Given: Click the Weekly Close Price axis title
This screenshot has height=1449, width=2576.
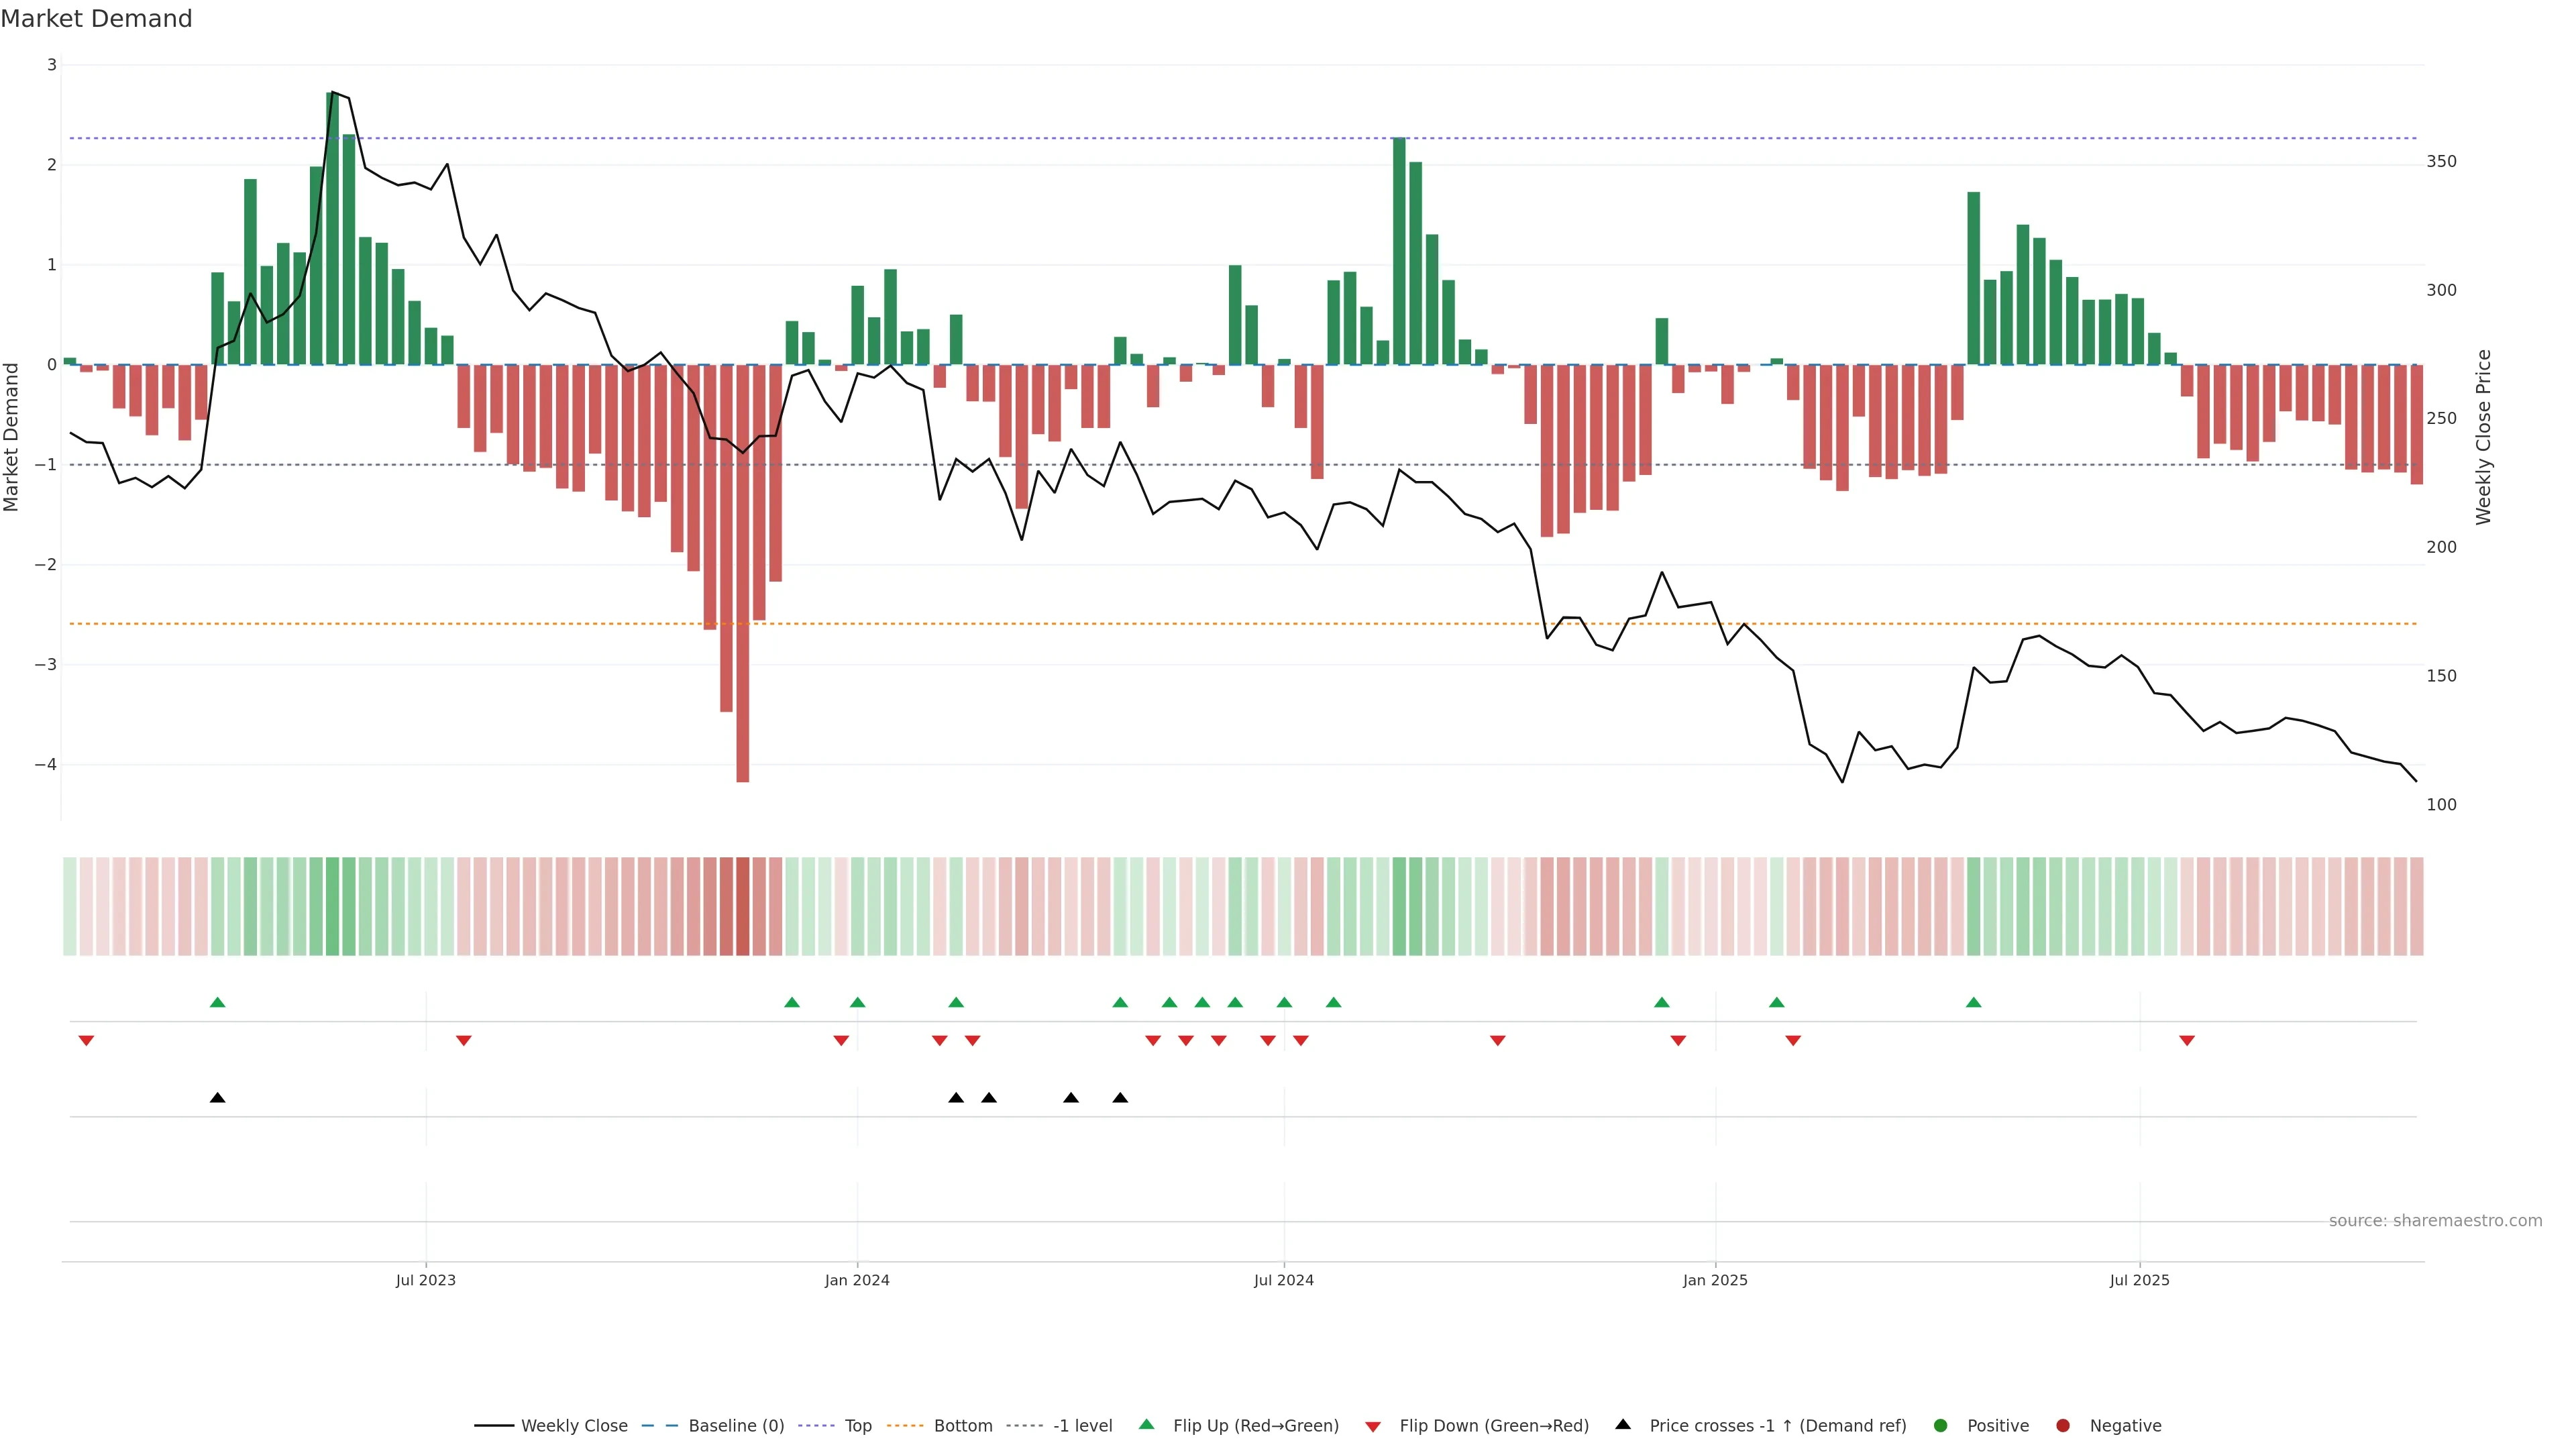Looking at the screenshot, I should (x=2483, y=437).
